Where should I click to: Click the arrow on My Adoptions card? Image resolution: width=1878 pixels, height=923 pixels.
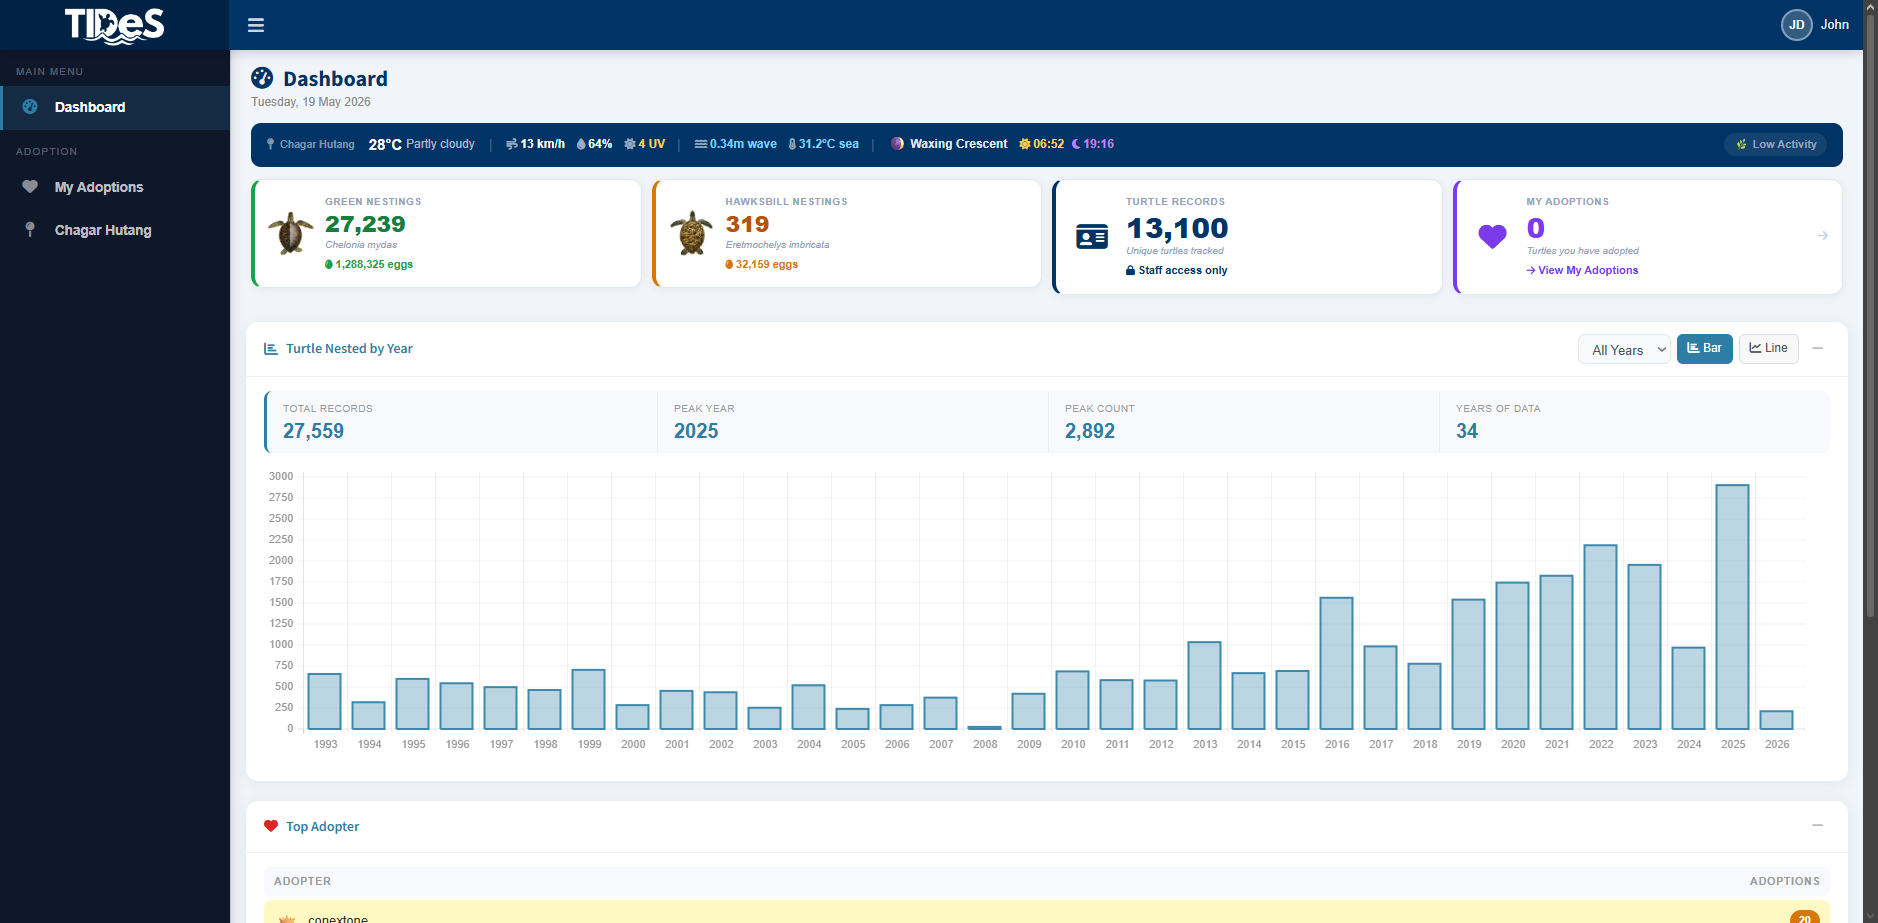click(1822, 236)
